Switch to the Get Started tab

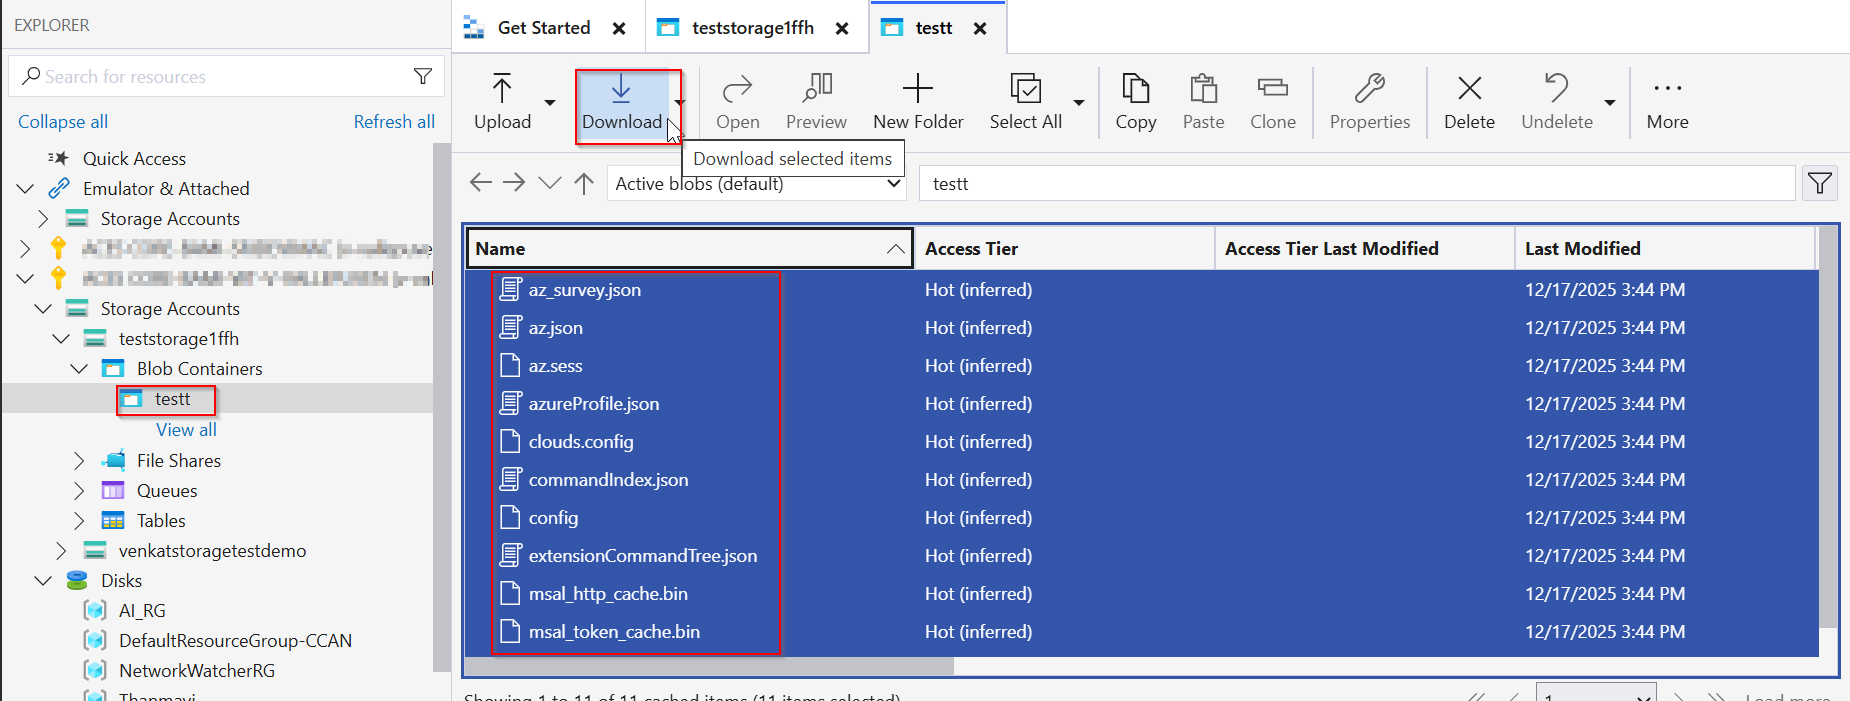pos(544,28)
